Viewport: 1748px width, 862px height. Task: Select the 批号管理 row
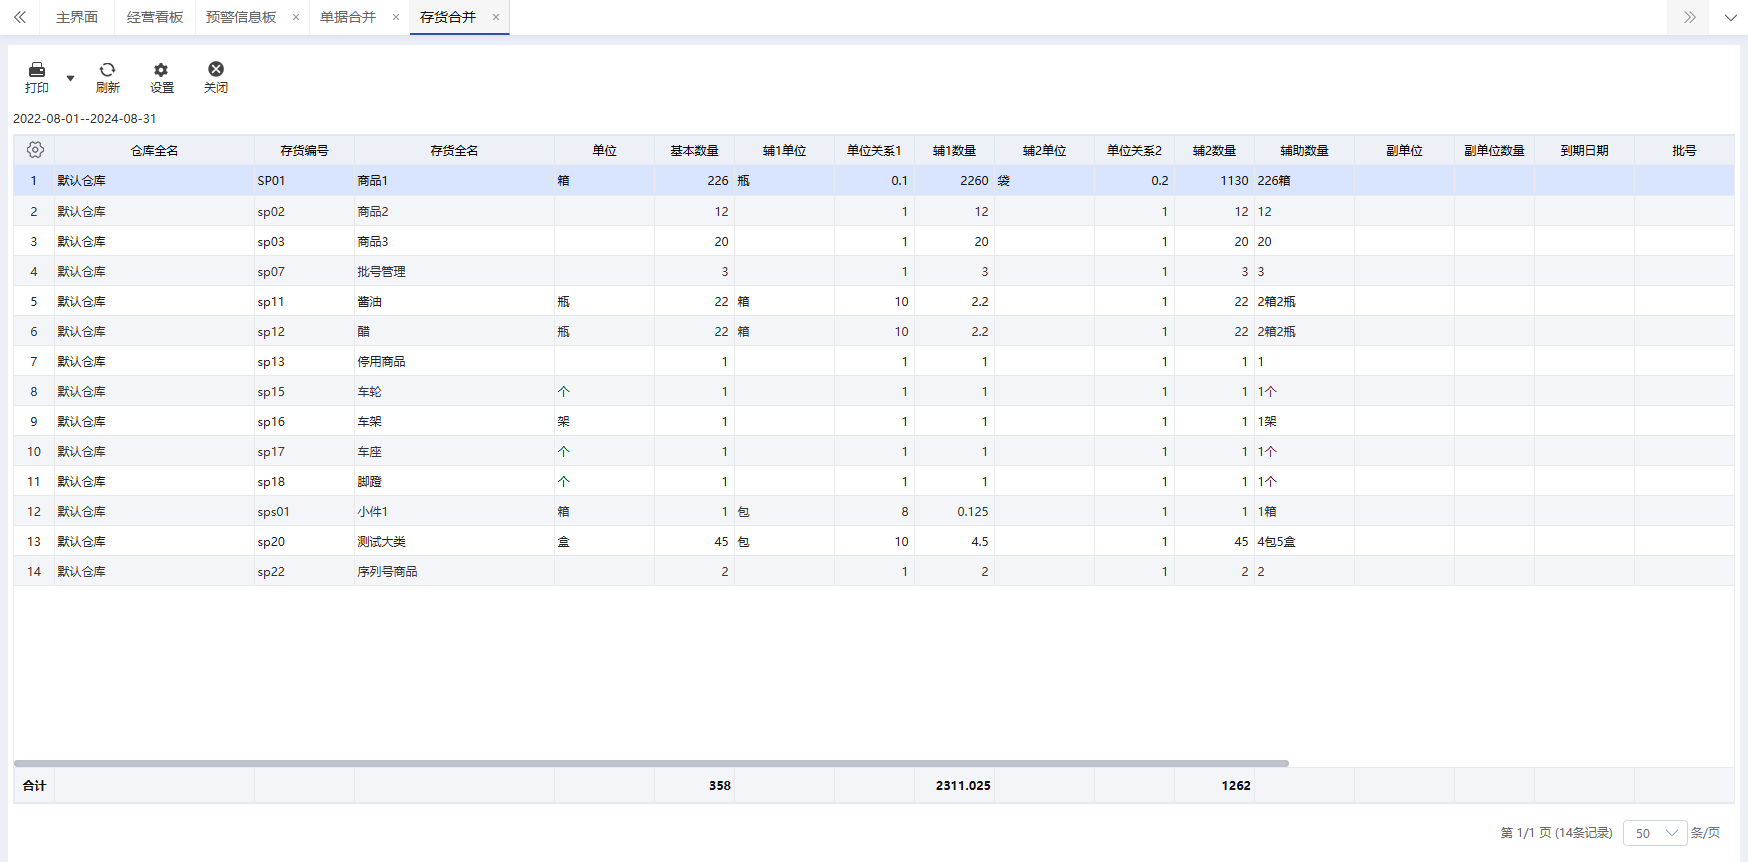pyautogui.click(x=874, y=271)
